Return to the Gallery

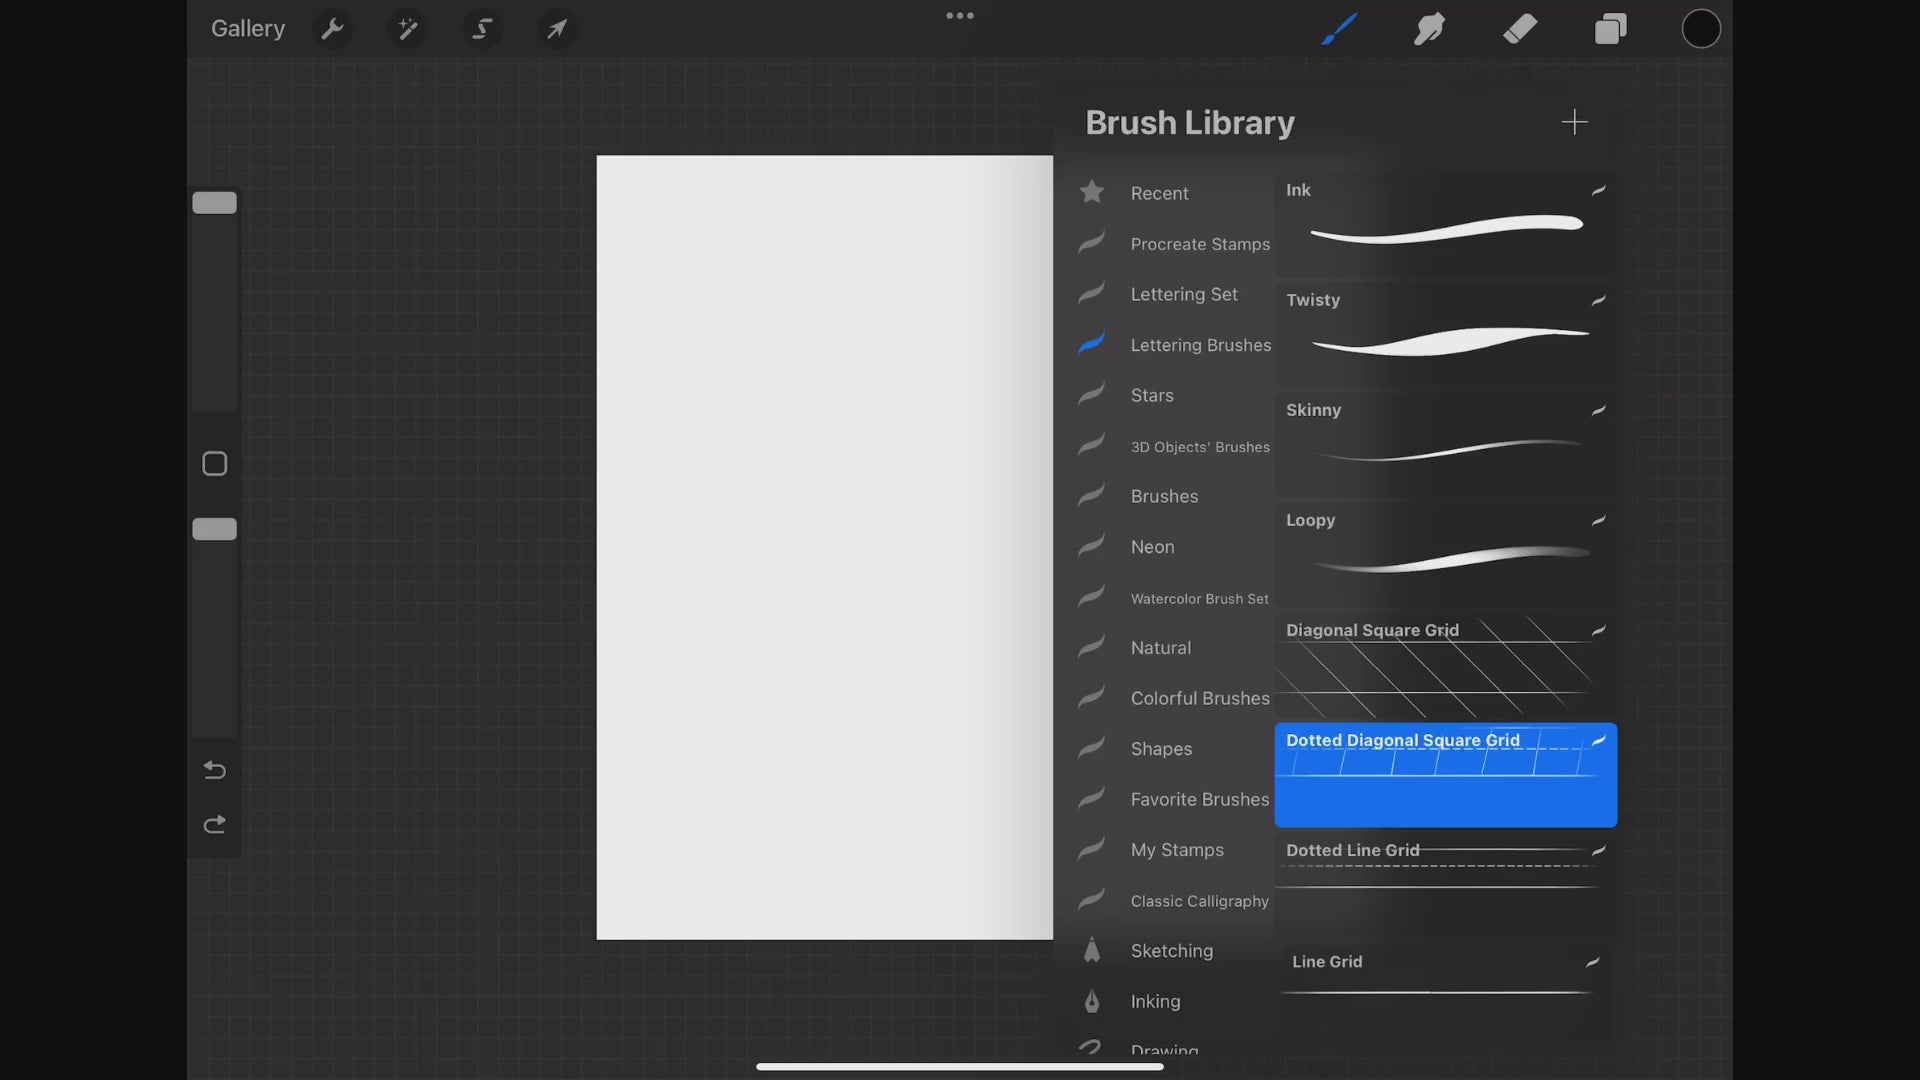247,29
